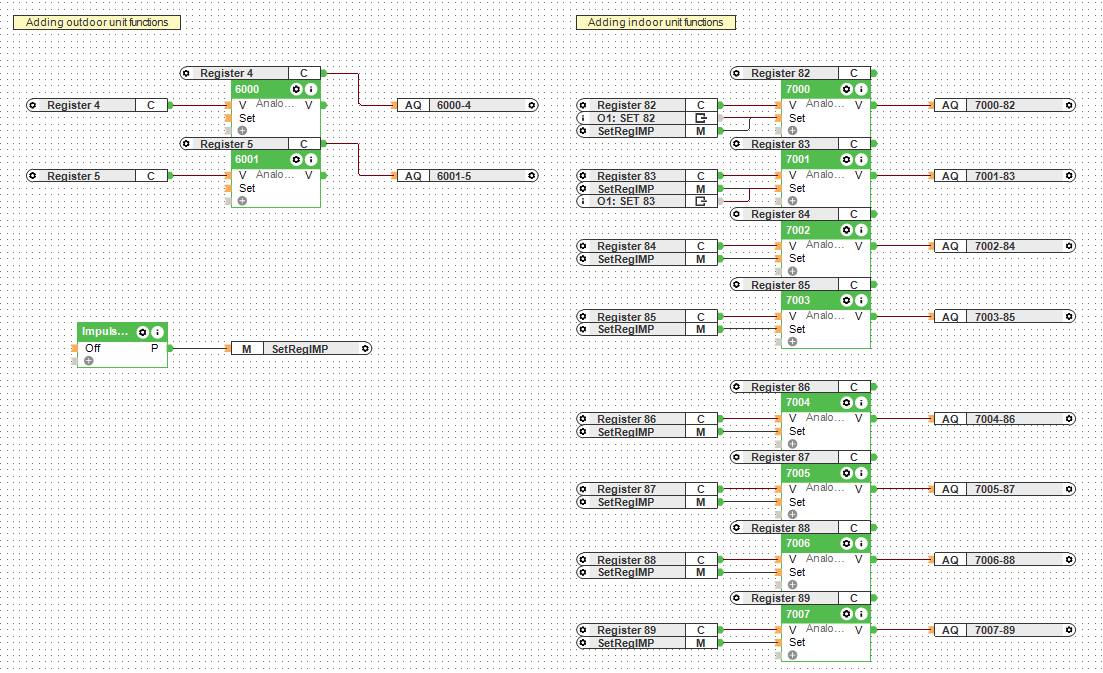Click the plus icon in block 6000
1103x673 pixels.
pos(242,131)
